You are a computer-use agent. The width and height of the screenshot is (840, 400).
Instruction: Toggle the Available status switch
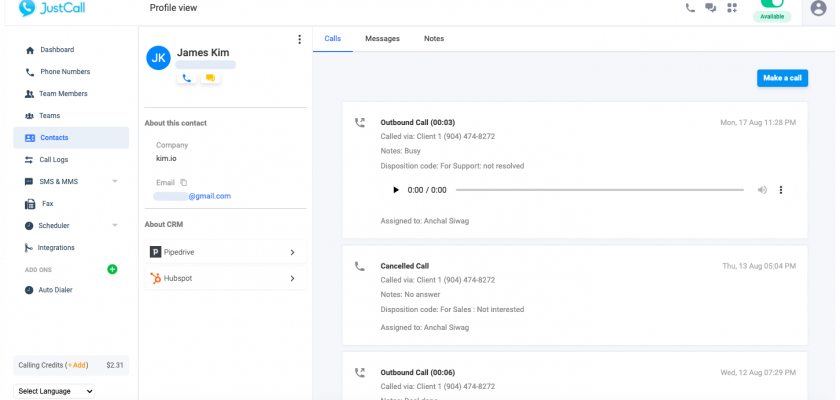(x=772, y=3)
